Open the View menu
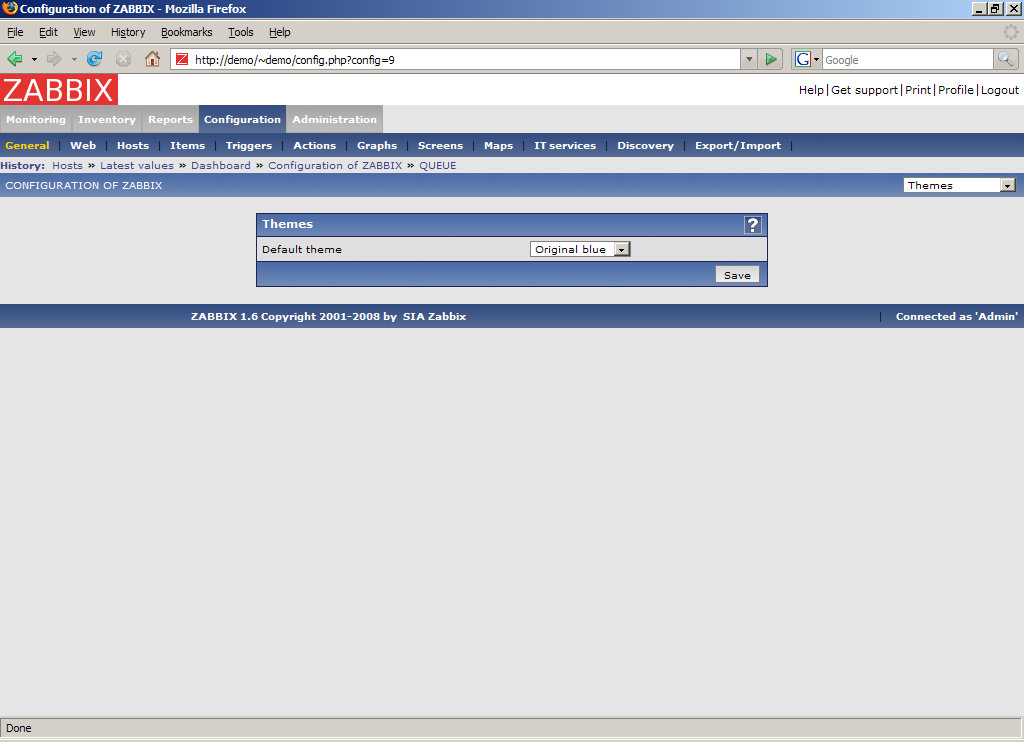Image resolution: width=1024 pixels, height=742 pixels. point(84,32)
